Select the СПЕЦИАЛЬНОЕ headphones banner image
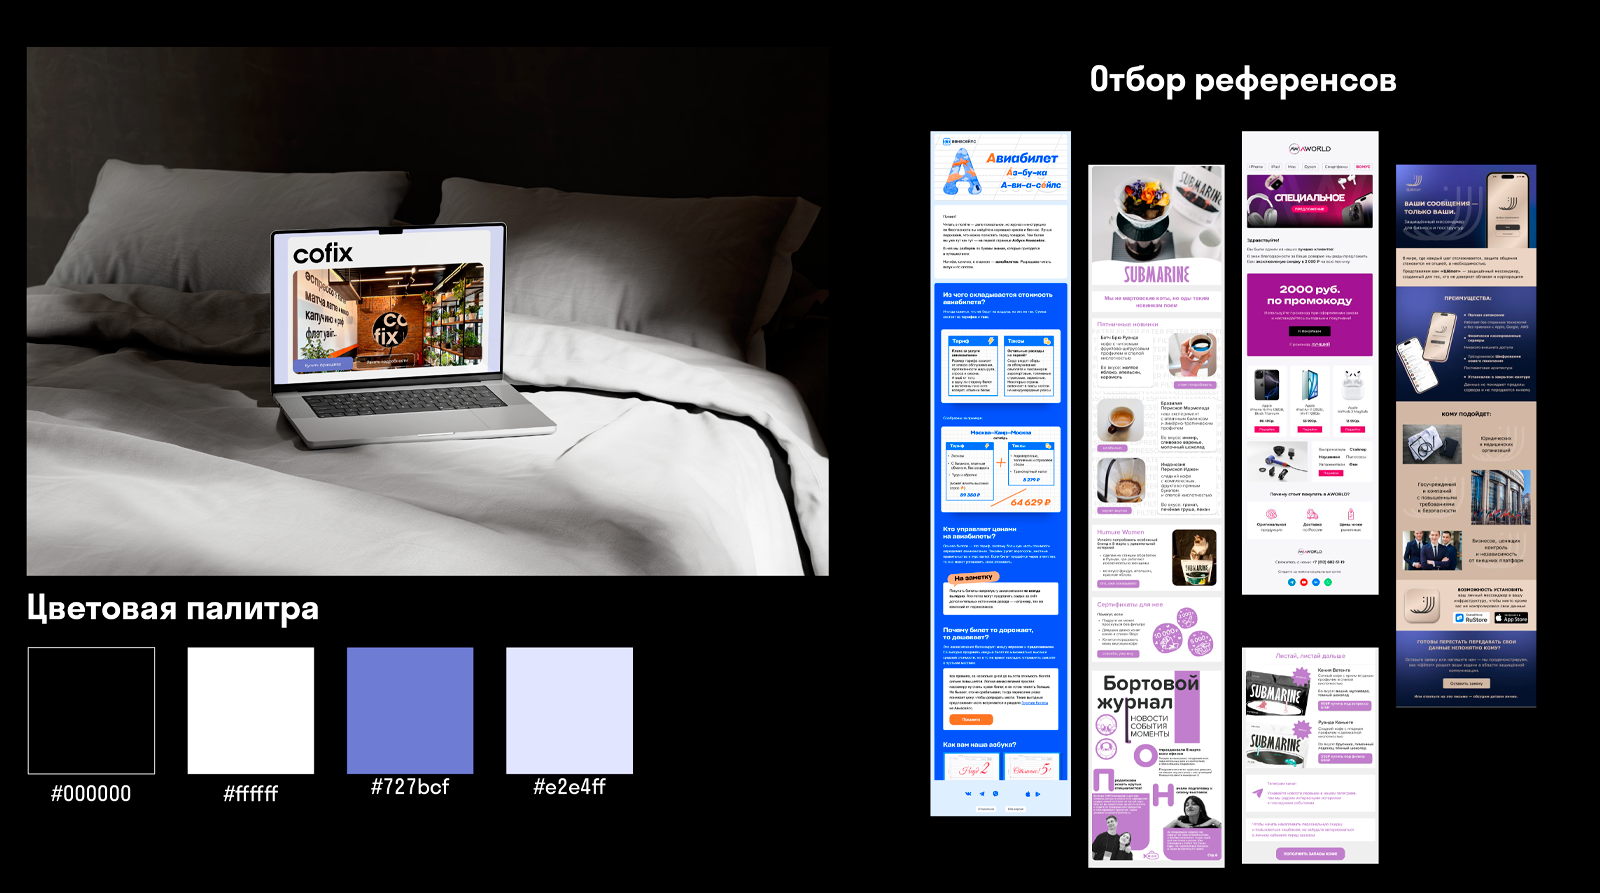Viewport: 1600px width, 893px height. pyautogui.click(x=1309, y=202)
